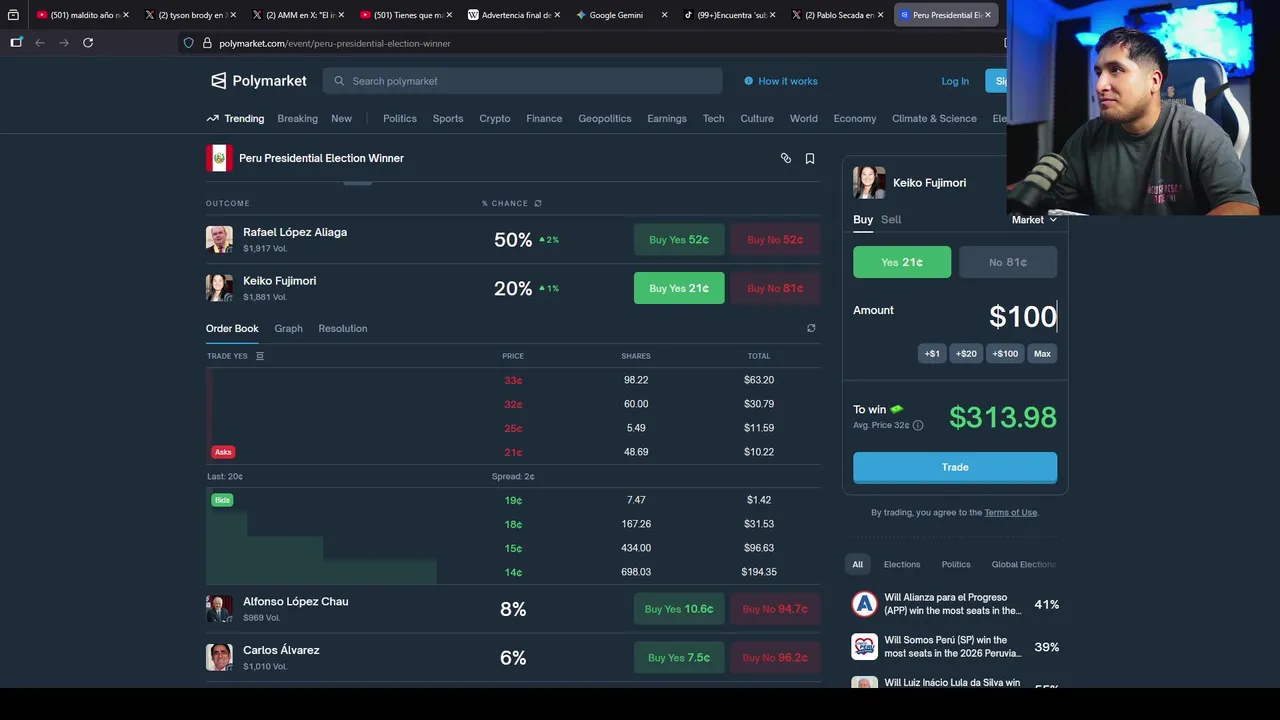The image size is (1280, 720).
Task: Filter related markets by Elections
Action: coord(902,564)
